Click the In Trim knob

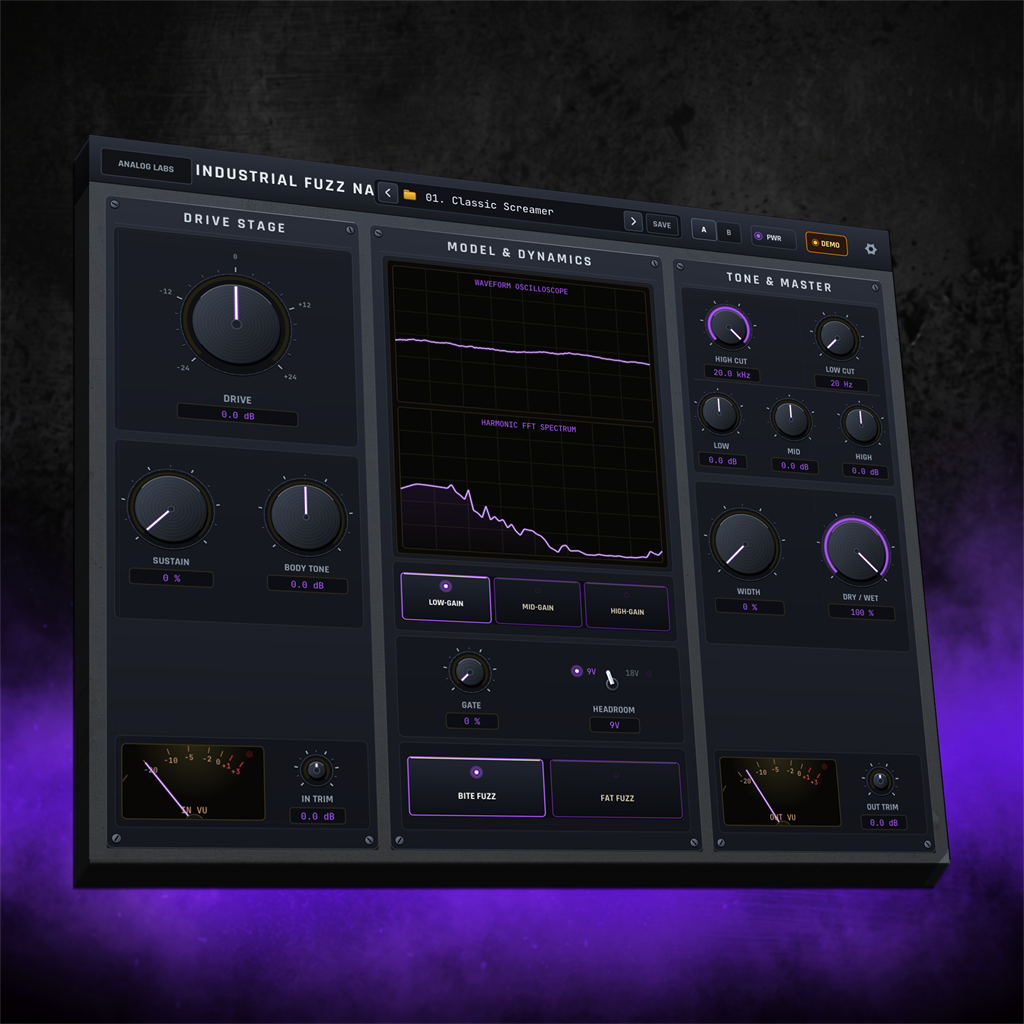(x=317, y=769)
